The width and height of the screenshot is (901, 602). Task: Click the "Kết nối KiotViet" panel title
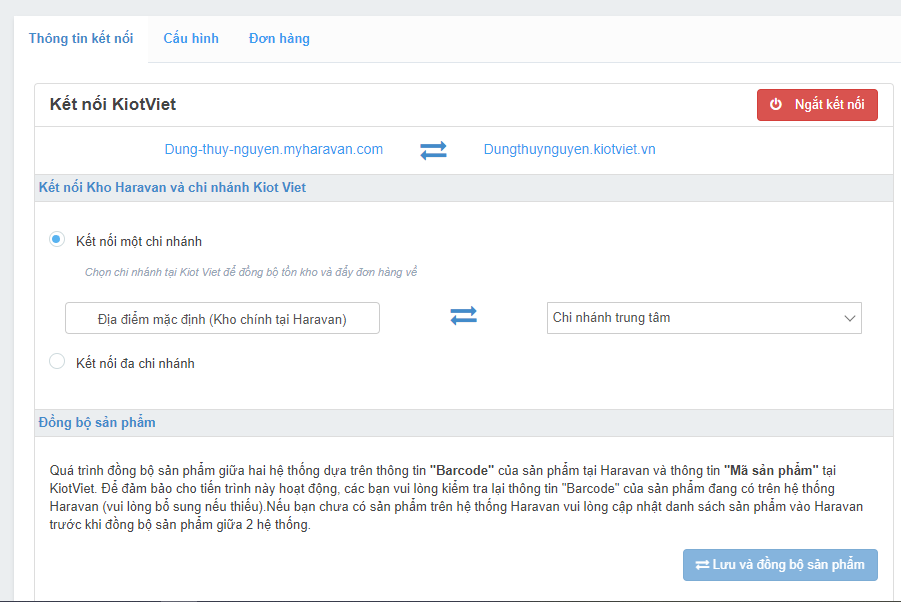click(x=113, y=104)
